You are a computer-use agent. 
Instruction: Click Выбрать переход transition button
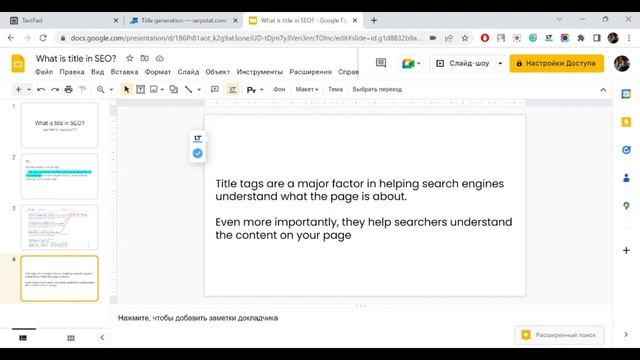pyautogui.click(x=377, y=89)
